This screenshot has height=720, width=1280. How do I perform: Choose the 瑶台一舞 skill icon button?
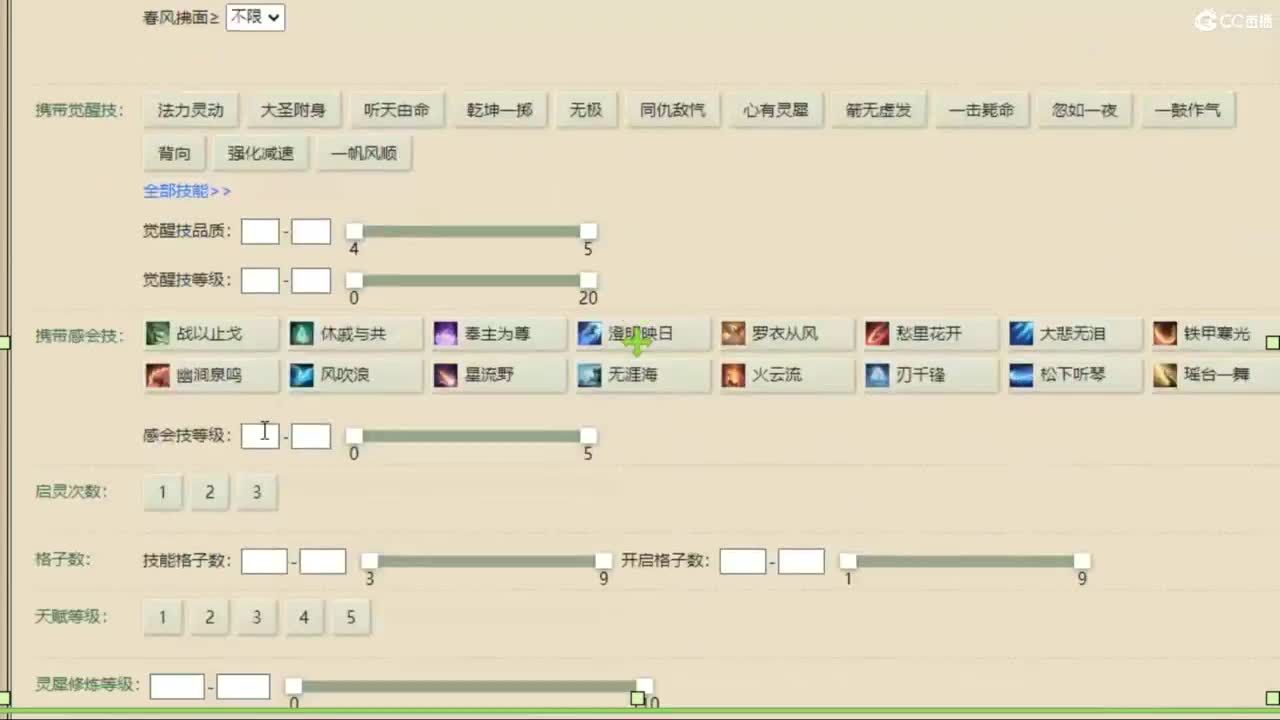tap(1215, 376)
